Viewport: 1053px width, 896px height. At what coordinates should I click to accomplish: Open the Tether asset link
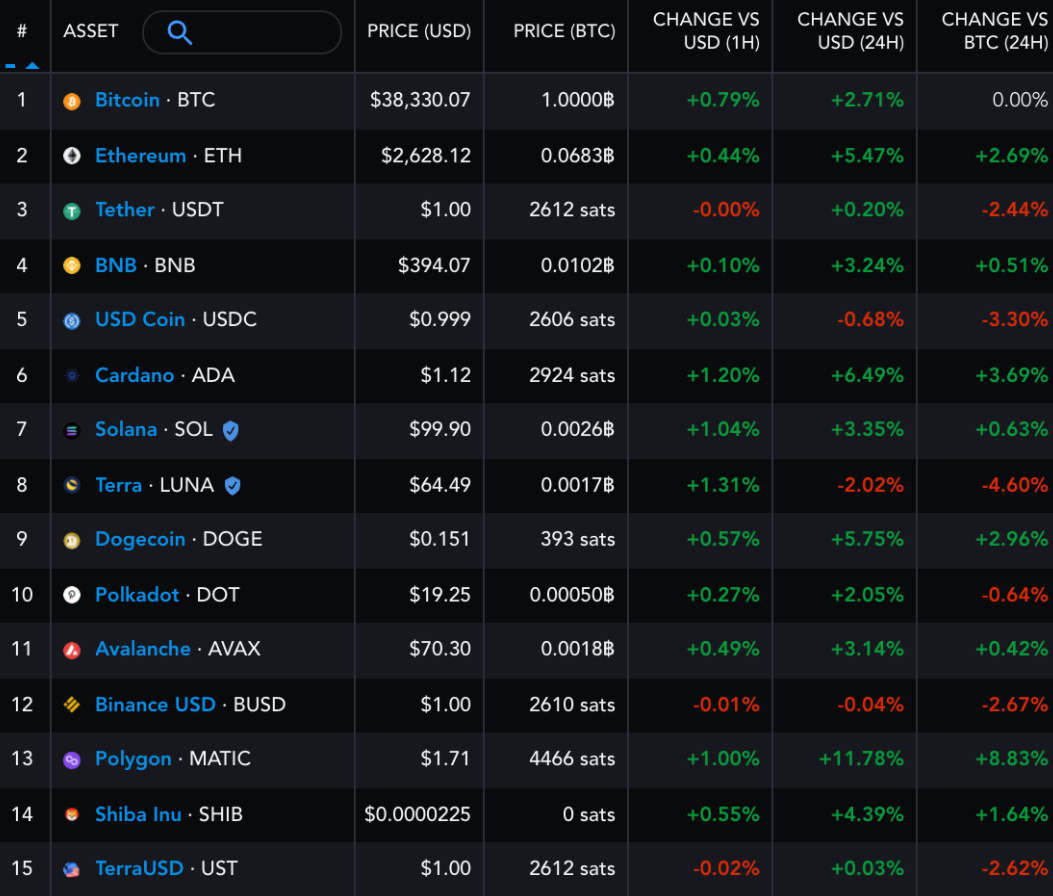click(125, 210)
